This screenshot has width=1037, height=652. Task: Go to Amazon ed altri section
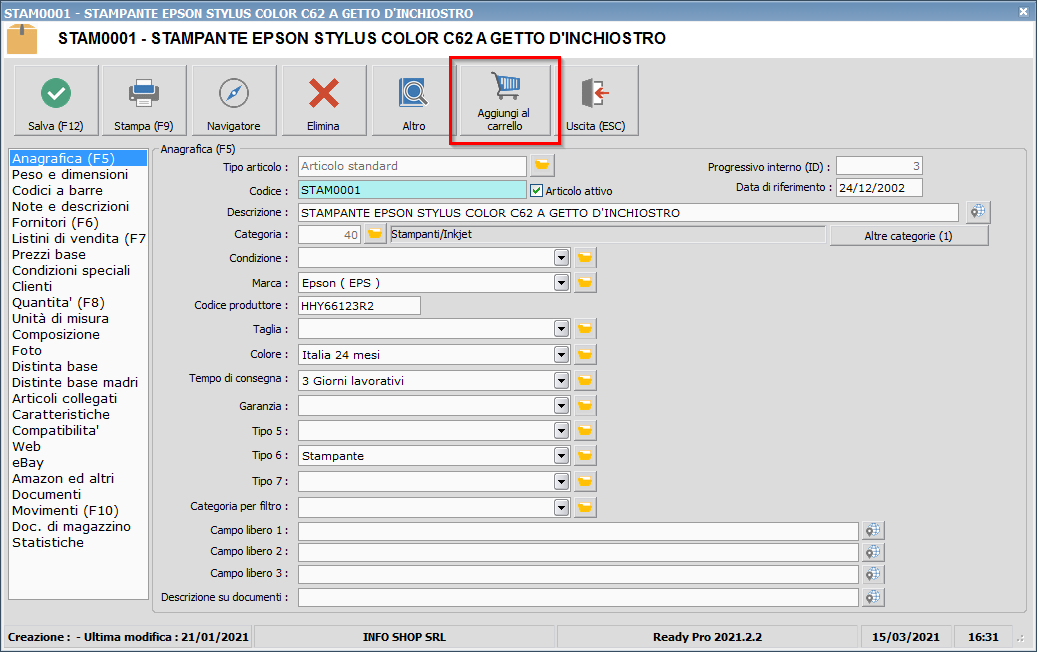[63, 478]
